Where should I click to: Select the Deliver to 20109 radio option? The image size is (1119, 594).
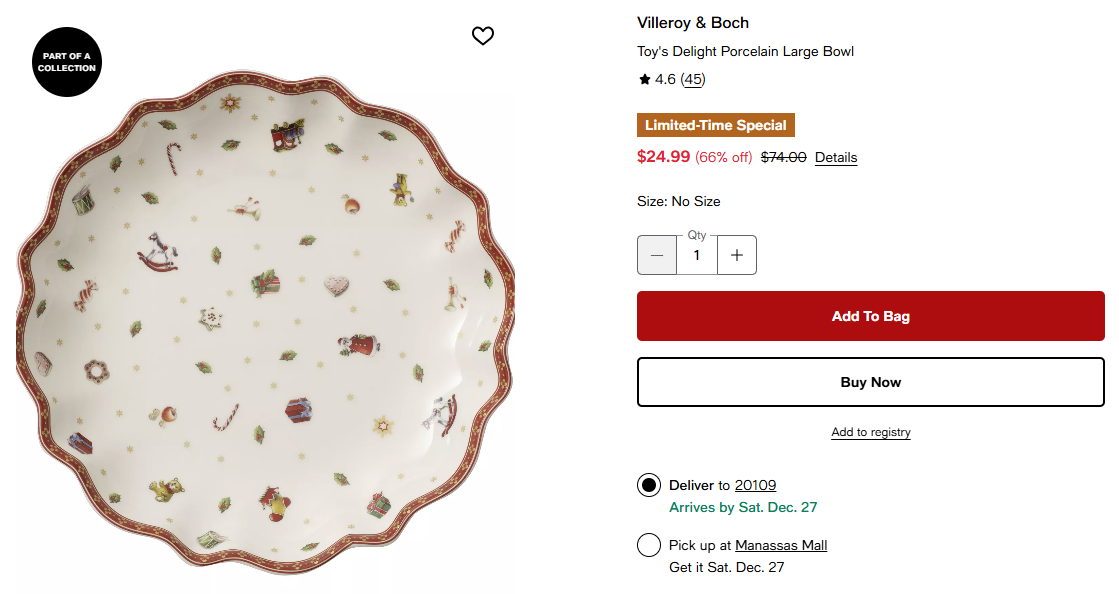(x=649, y=485)
